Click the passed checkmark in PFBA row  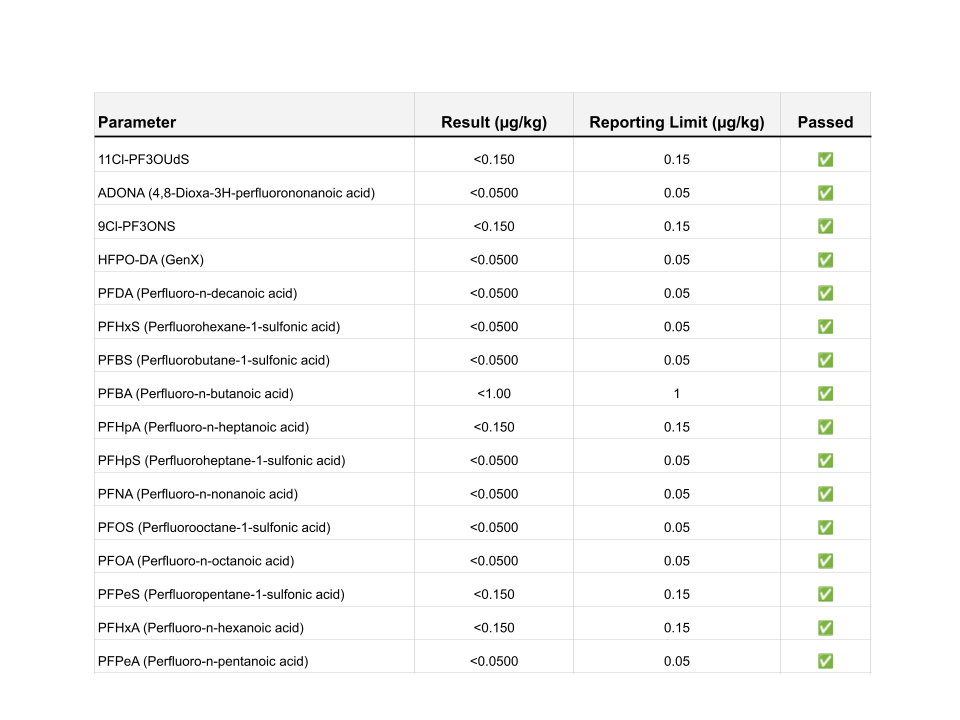(x=825, y=394)
